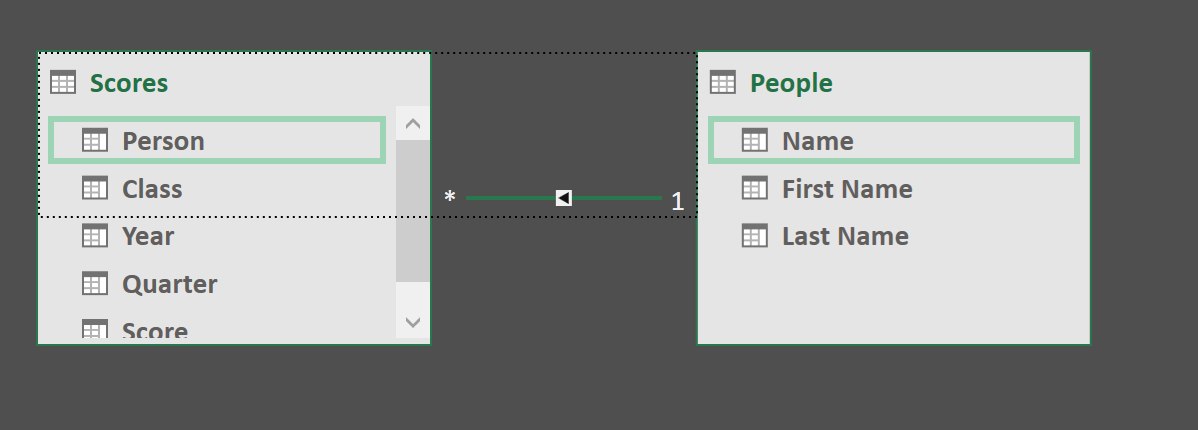
Task: Click the column icon beside Name
Action: (x=755, y=141)
